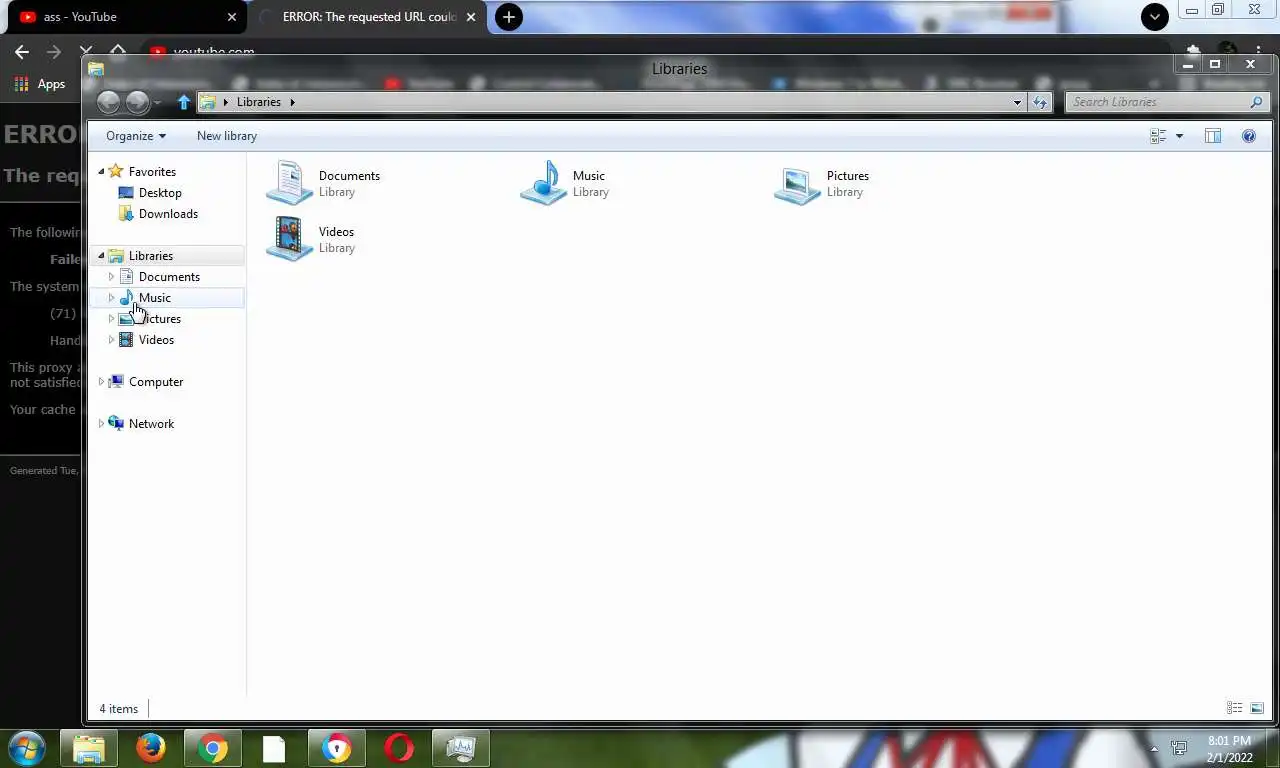Switch to the 'ass - YouTube' Chrome tab

pos(124,17)
